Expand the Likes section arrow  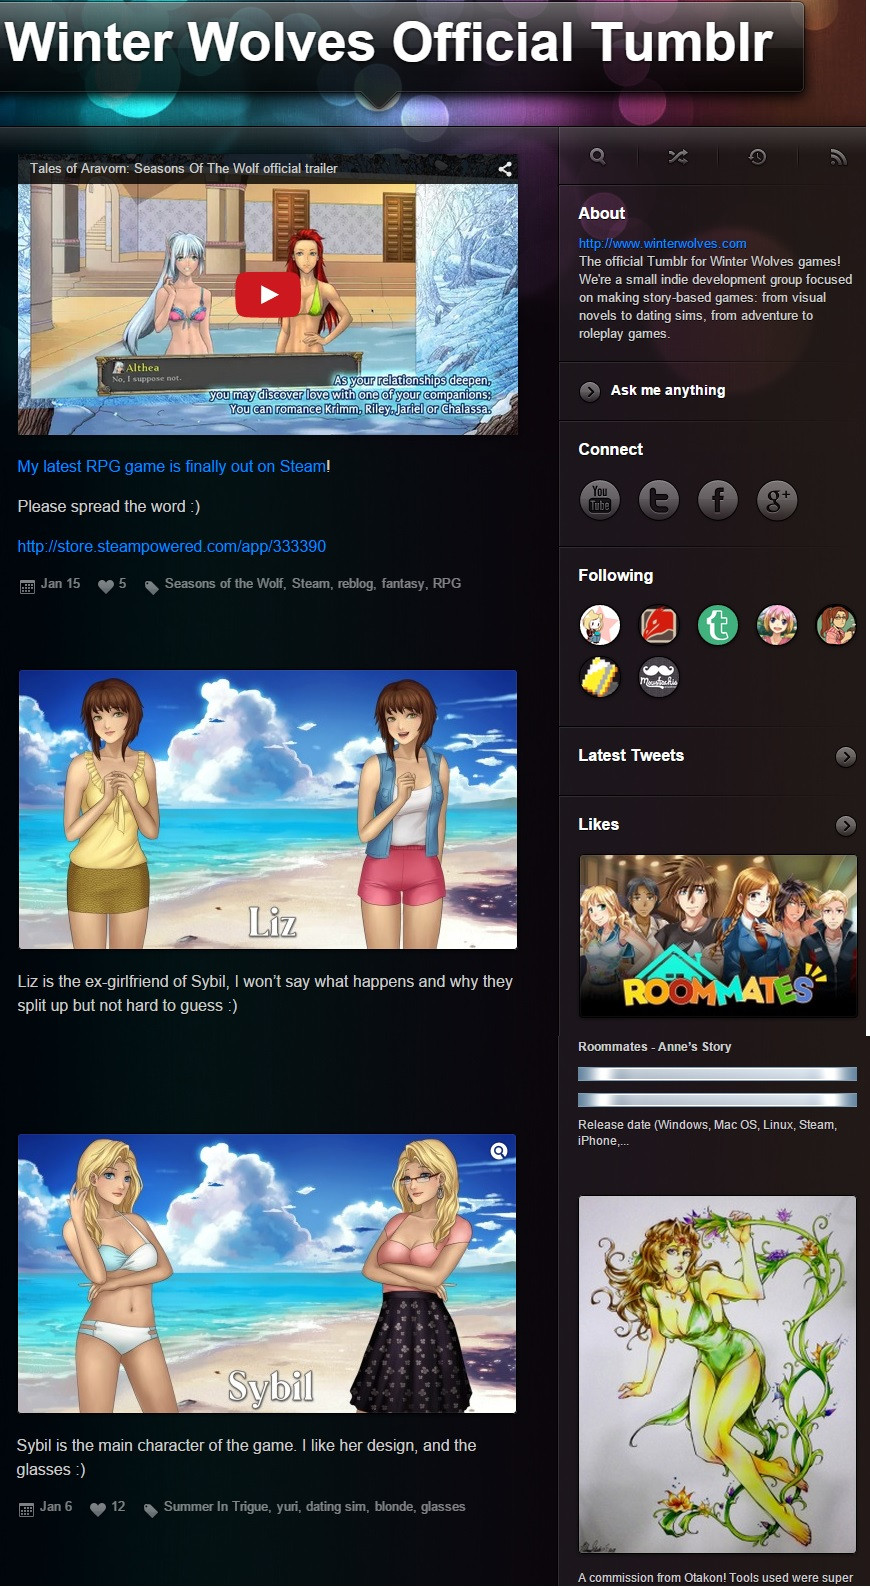[x=846, y=825]
